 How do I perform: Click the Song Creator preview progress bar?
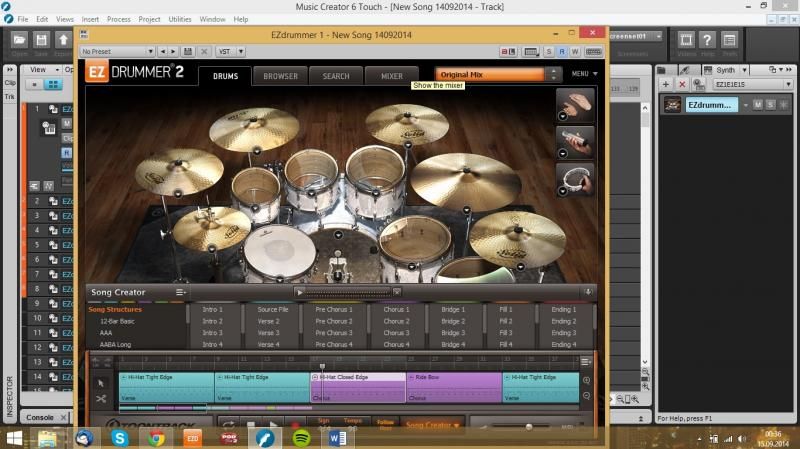click(x=347, y=293)
